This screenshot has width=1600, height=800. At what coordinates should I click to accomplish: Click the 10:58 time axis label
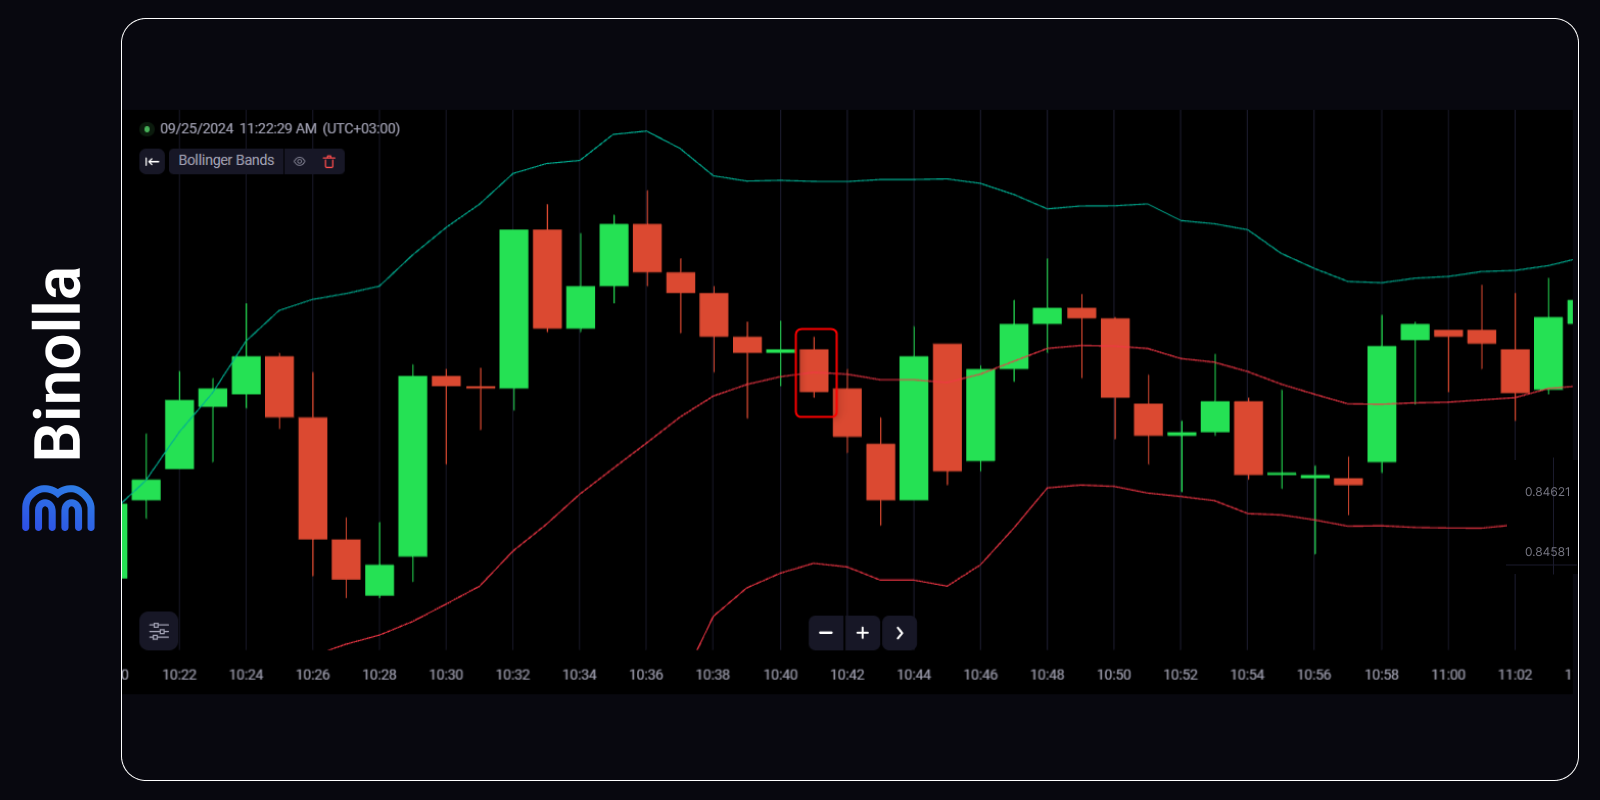[1382, 675]
